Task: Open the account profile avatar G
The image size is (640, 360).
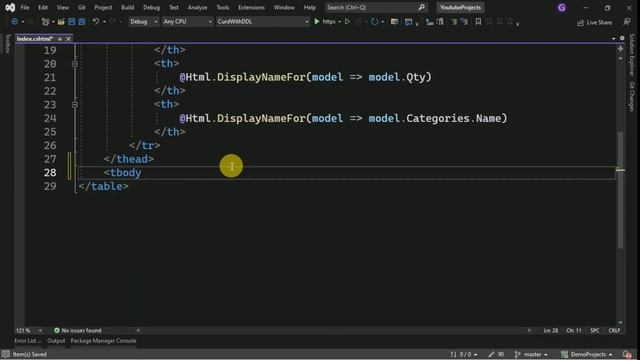Action: coord(562,7)
